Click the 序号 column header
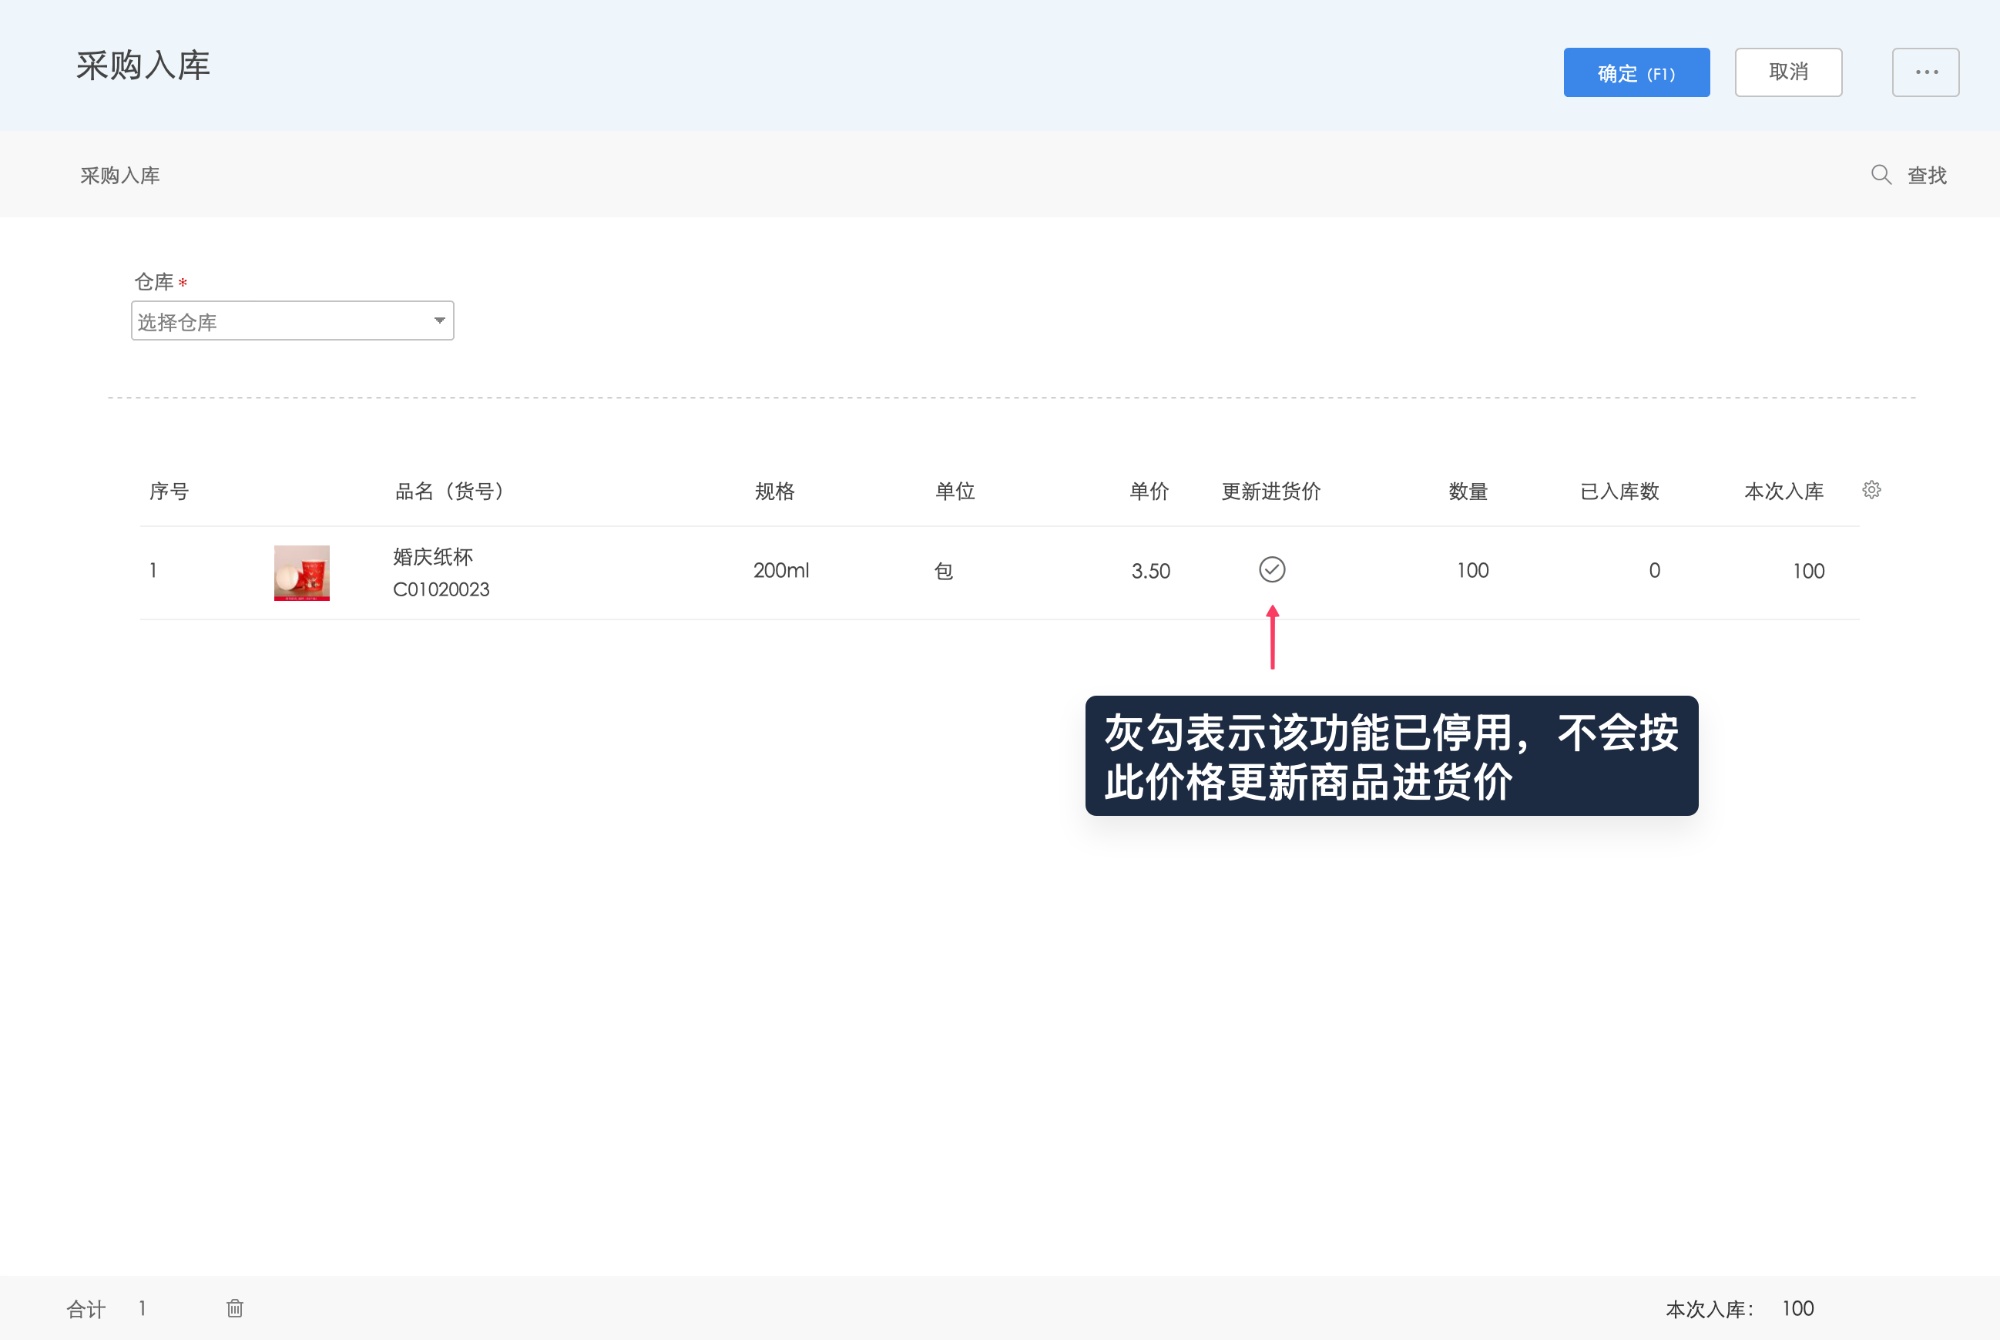The height and width of the screenshot is (1340, 2000). pyautogui.click(x=169, y=491)
